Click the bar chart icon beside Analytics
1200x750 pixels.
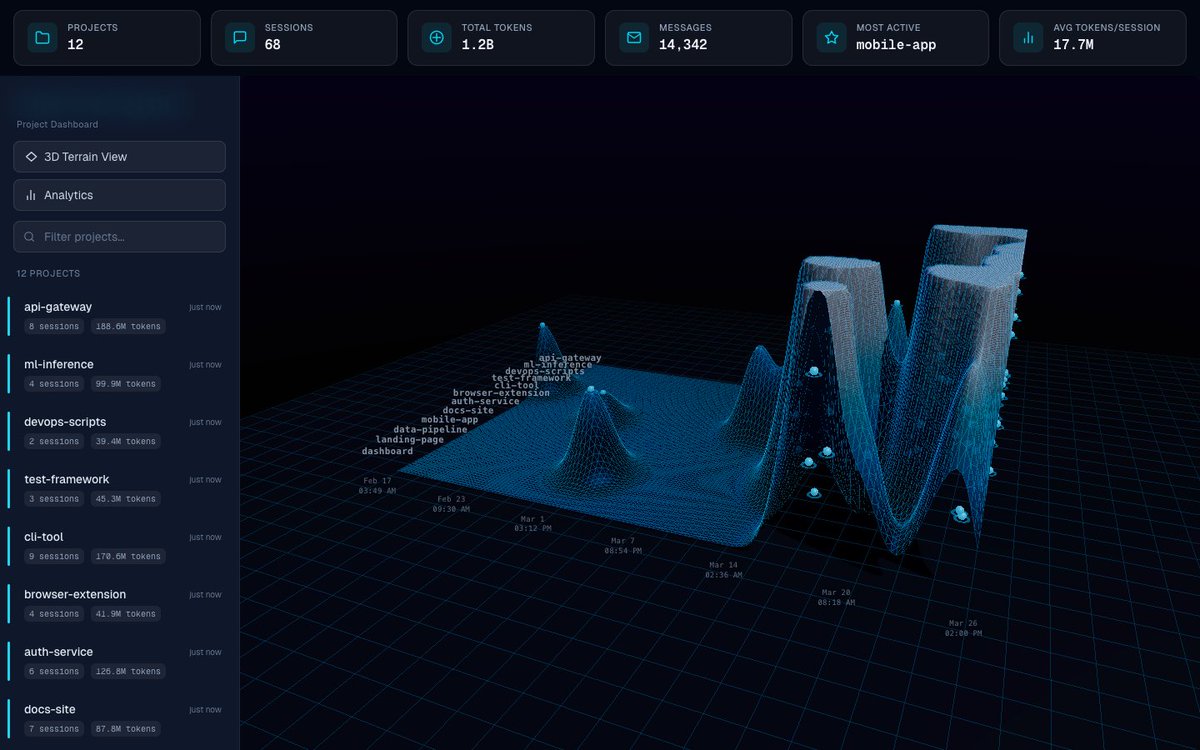[31, 195]
